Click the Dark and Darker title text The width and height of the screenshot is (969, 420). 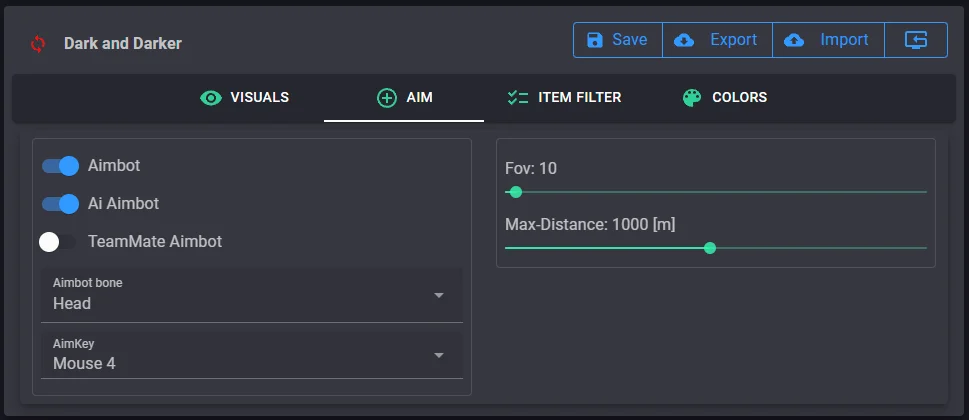pos(123,44)
